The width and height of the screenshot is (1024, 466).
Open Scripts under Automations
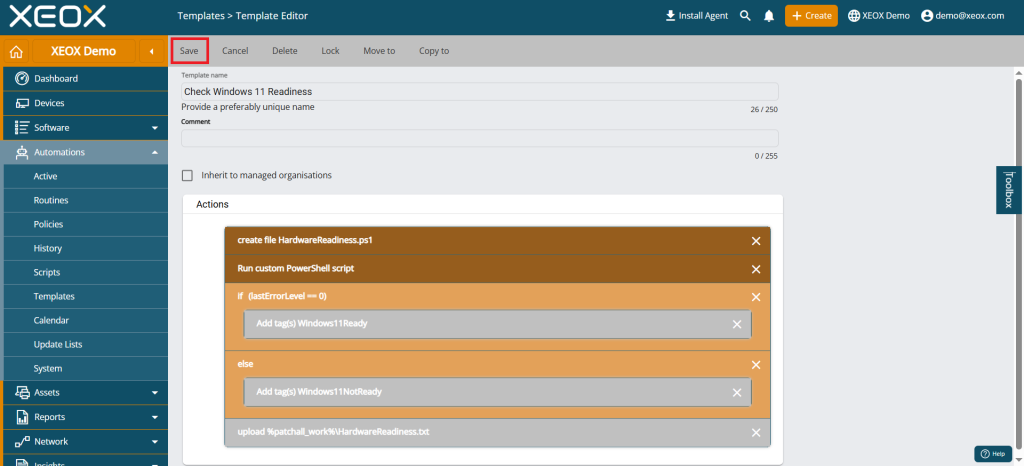click(86, 272)
